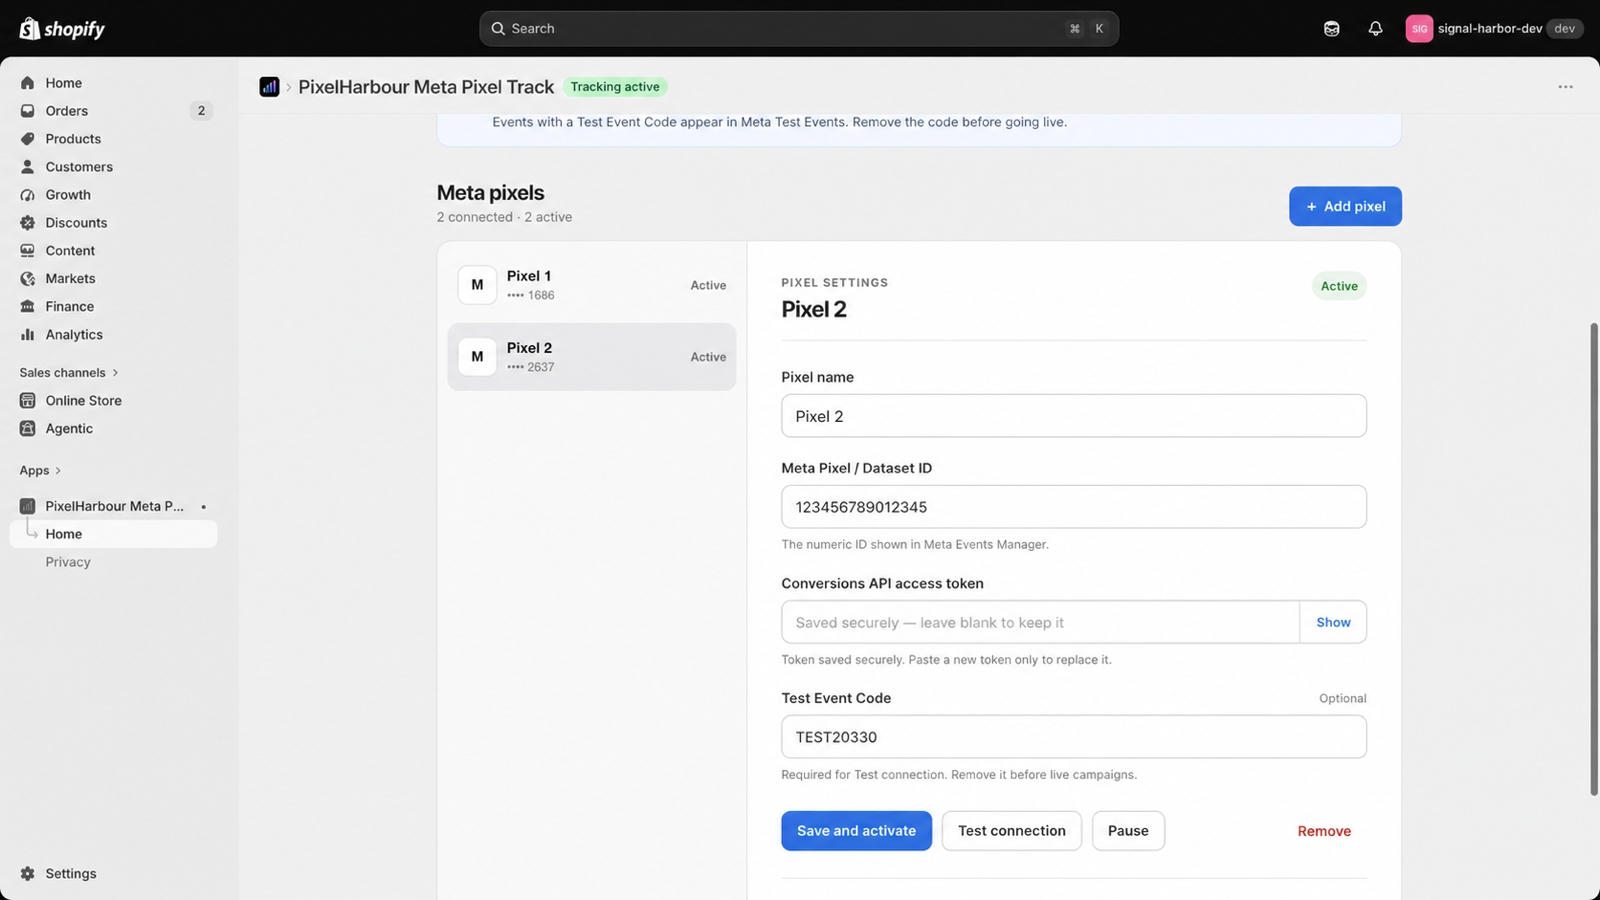Select the app's Home sub-item

pyautogui.click(x=114, y=534)
